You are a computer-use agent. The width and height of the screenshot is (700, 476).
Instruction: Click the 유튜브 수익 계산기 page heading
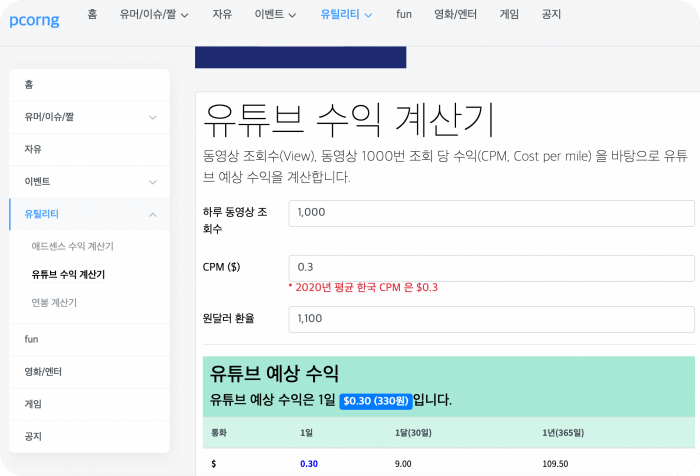click(349, 121)
